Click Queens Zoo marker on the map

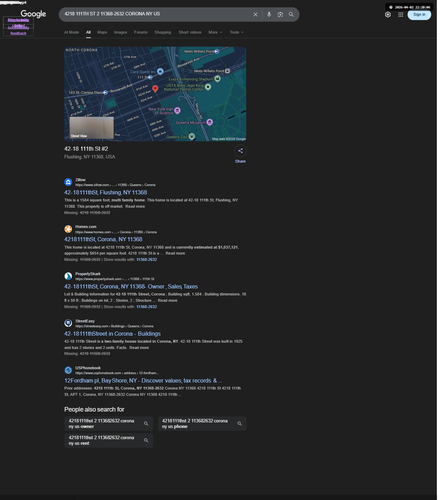pos(192,136)
